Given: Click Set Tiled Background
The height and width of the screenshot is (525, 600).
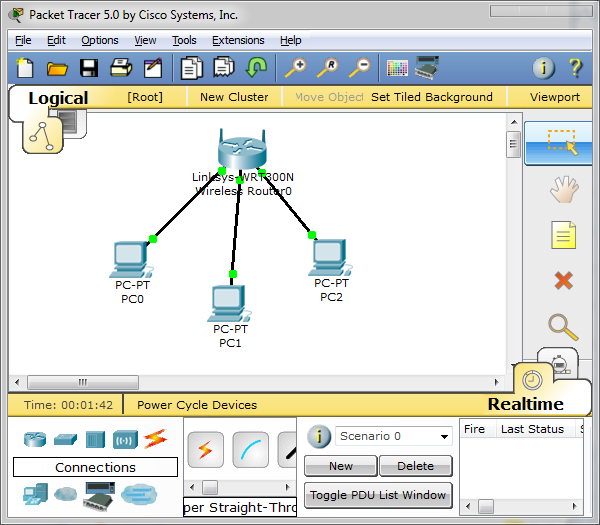Looking at the screenshot, I should pyautogui.click(x=432, y=97).
